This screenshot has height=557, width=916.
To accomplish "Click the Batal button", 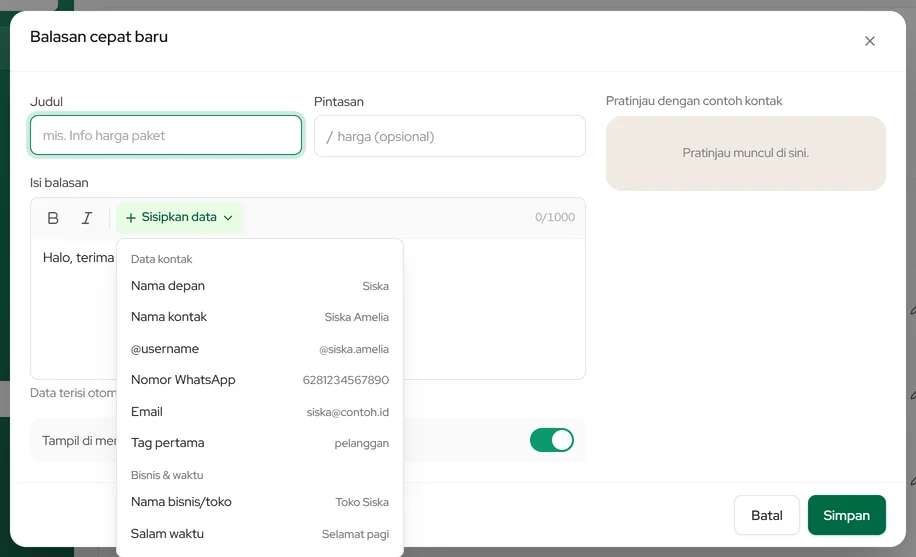I will [766, 515].
